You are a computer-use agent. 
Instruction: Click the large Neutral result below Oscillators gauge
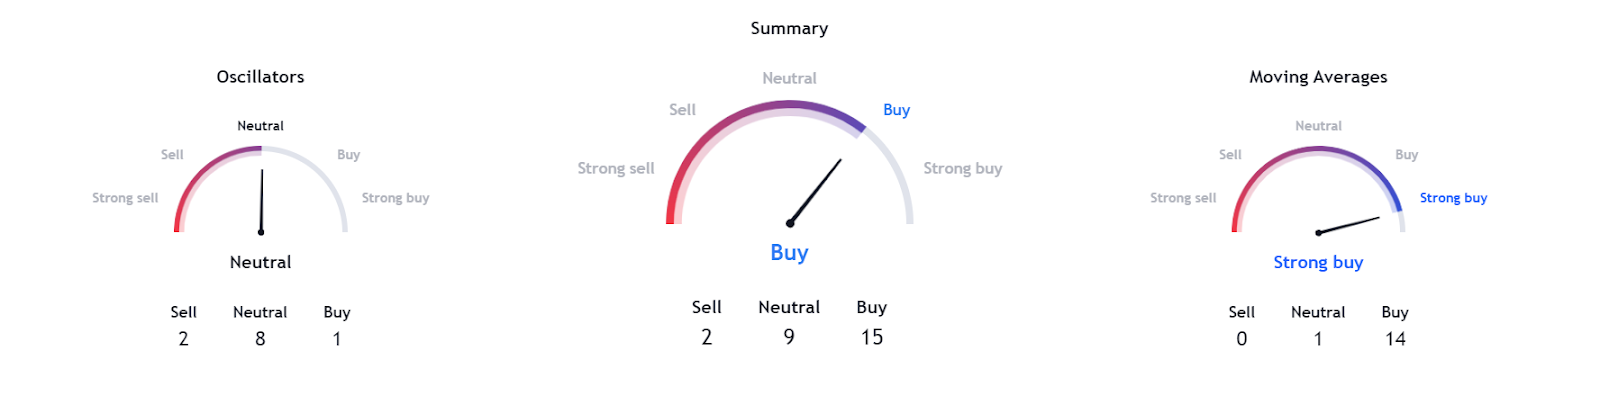260,262
